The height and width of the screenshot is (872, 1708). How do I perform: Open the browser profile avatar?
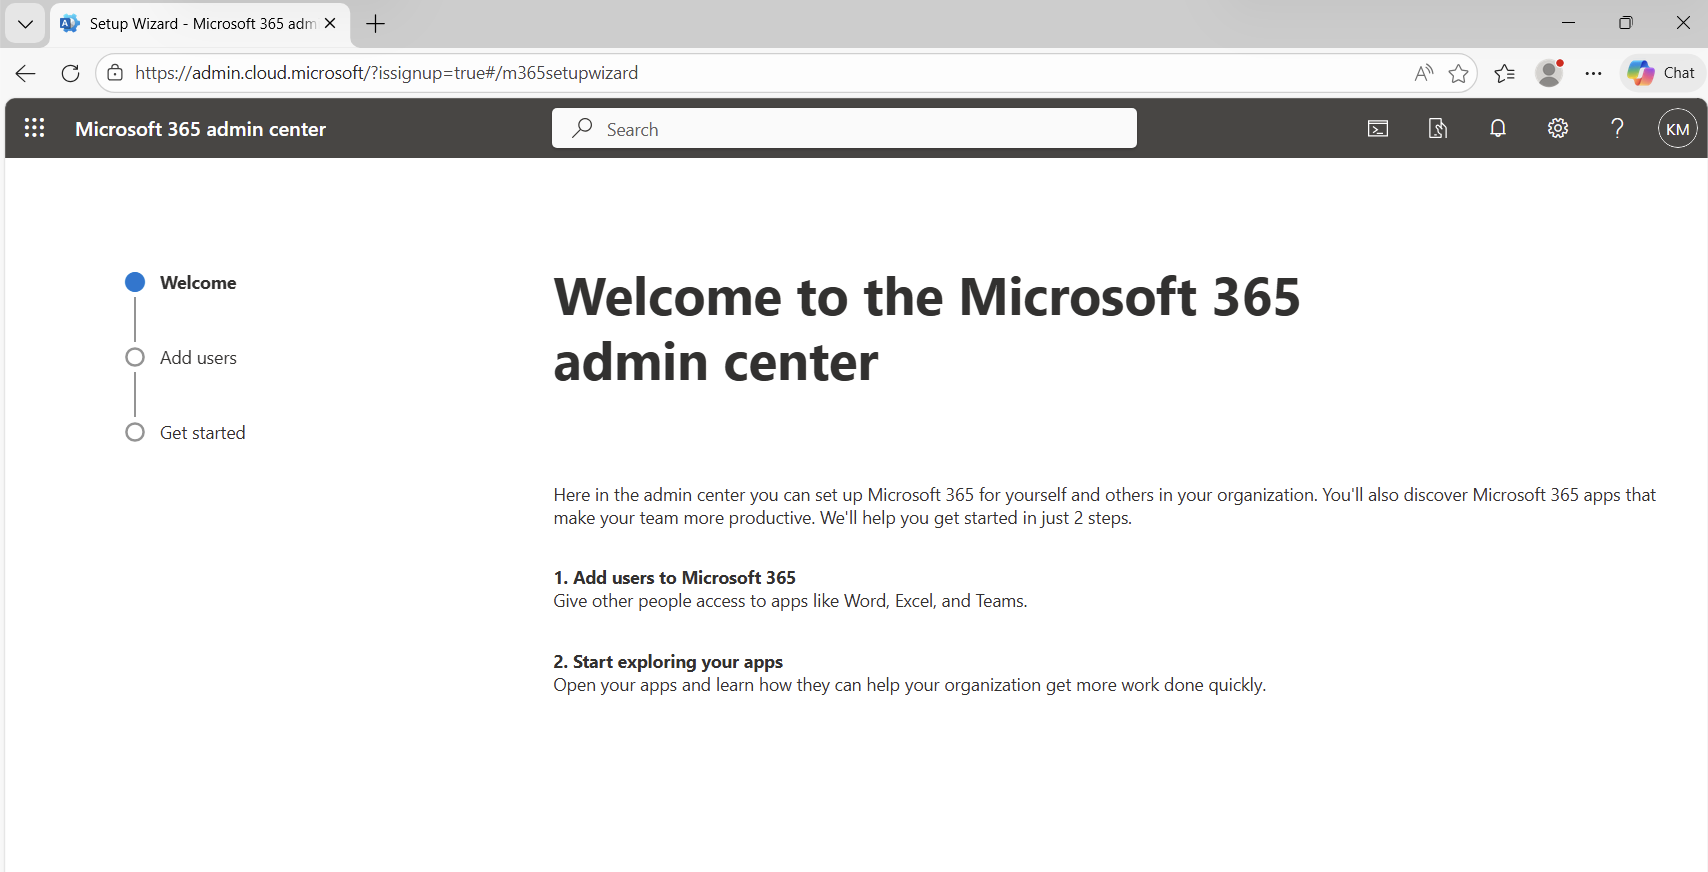(x=1550, y=73)
